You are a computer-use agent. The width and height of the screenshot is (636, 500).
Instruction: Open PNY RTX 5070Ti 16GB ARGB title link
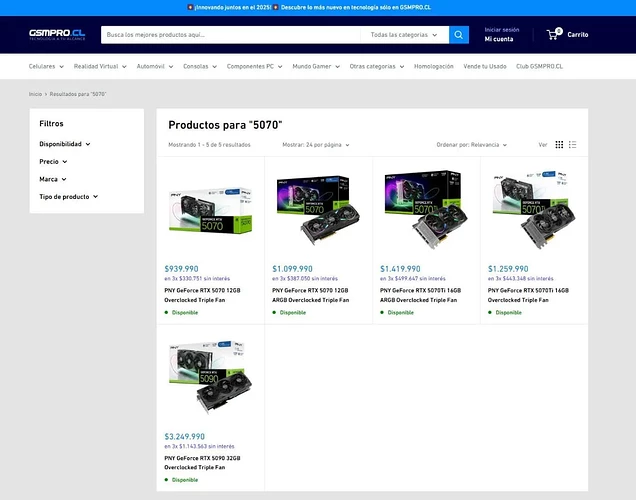[421, 295]
